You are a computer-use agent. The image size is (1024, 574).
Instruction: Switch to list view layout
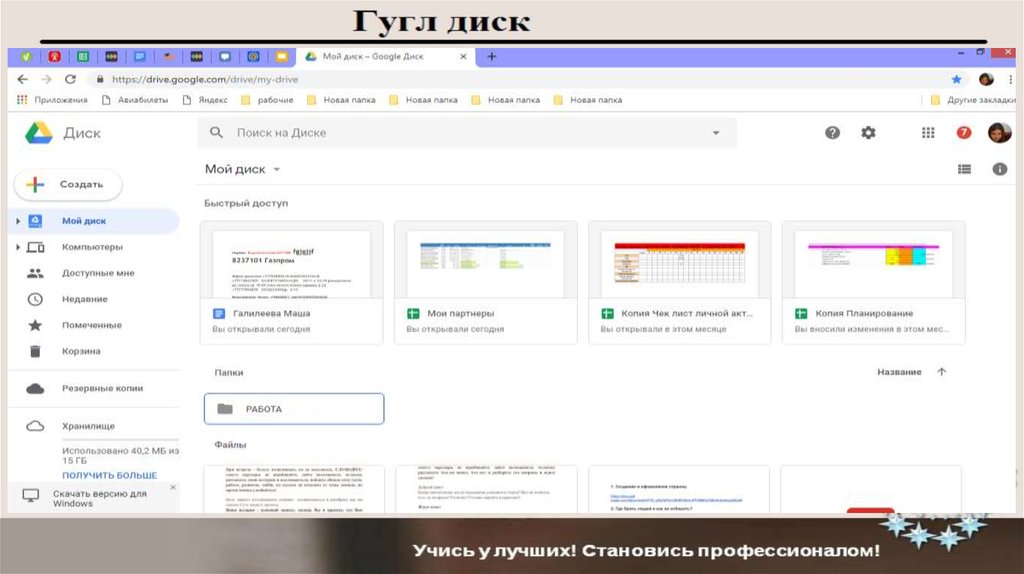click(x=964, y=170)
